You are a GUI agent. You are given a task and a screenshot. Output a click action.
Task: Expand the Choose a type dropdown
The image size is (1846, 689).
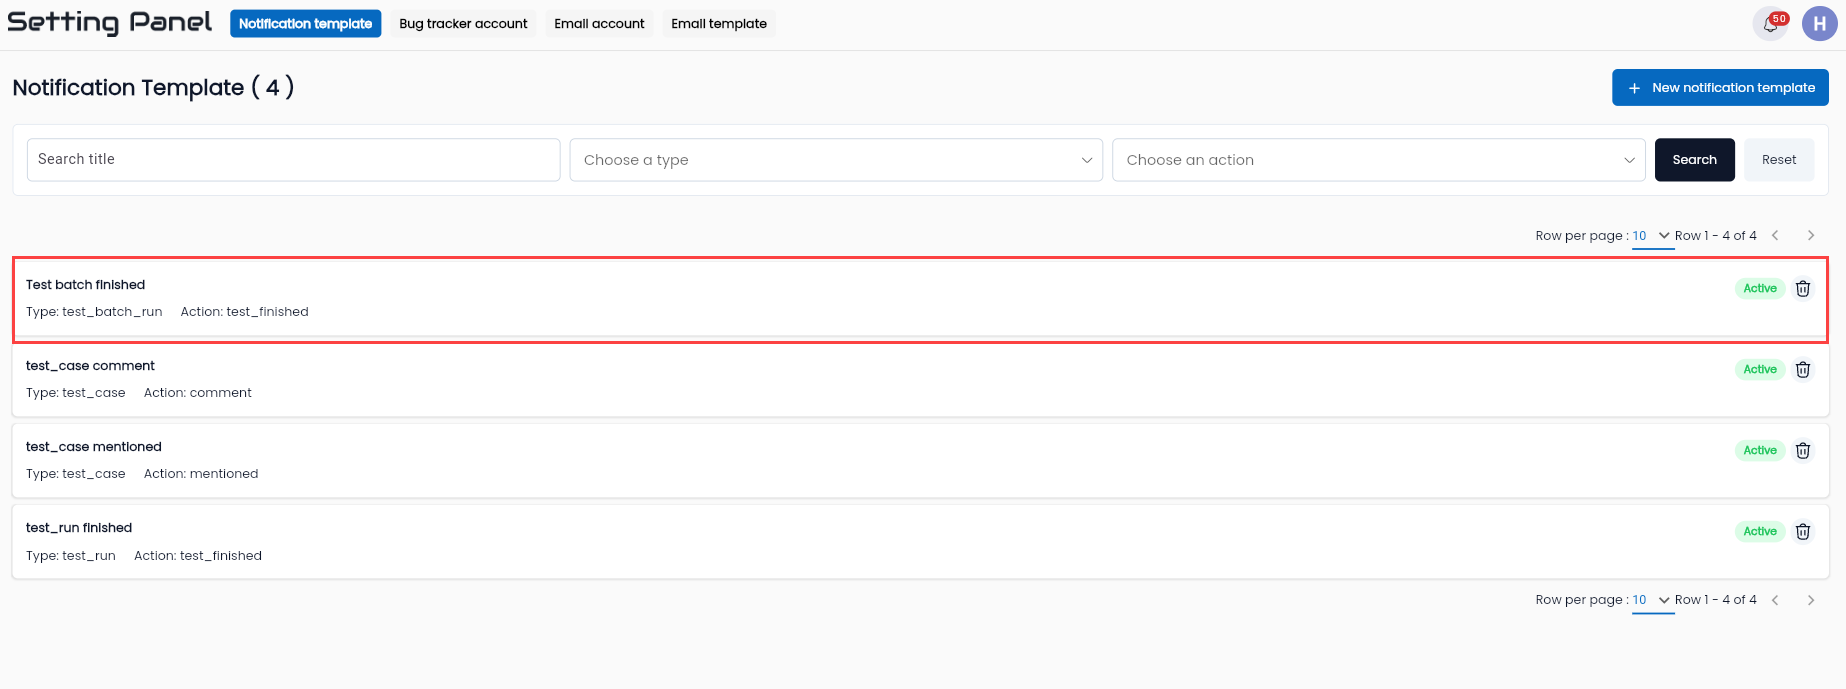[x=836, y=160]
